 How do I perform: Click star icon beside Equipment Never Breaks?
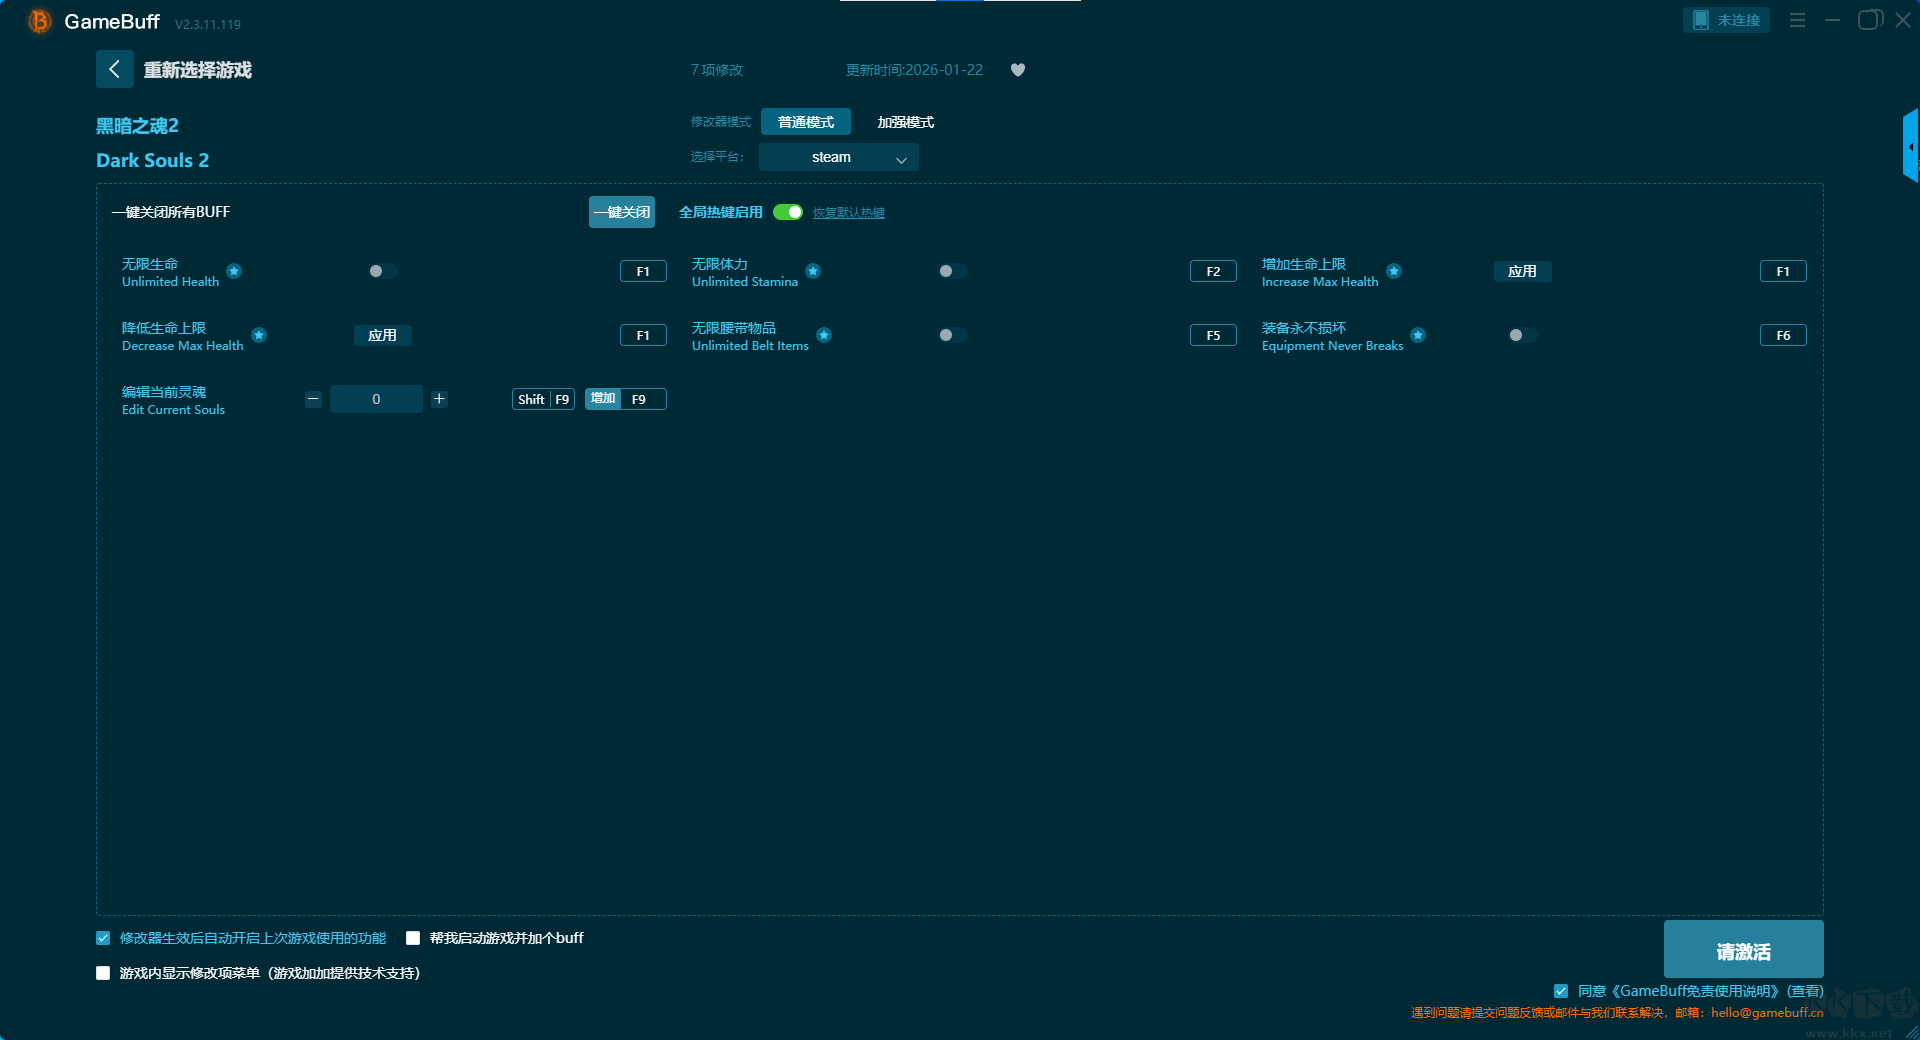click(x=1418, y=335)
